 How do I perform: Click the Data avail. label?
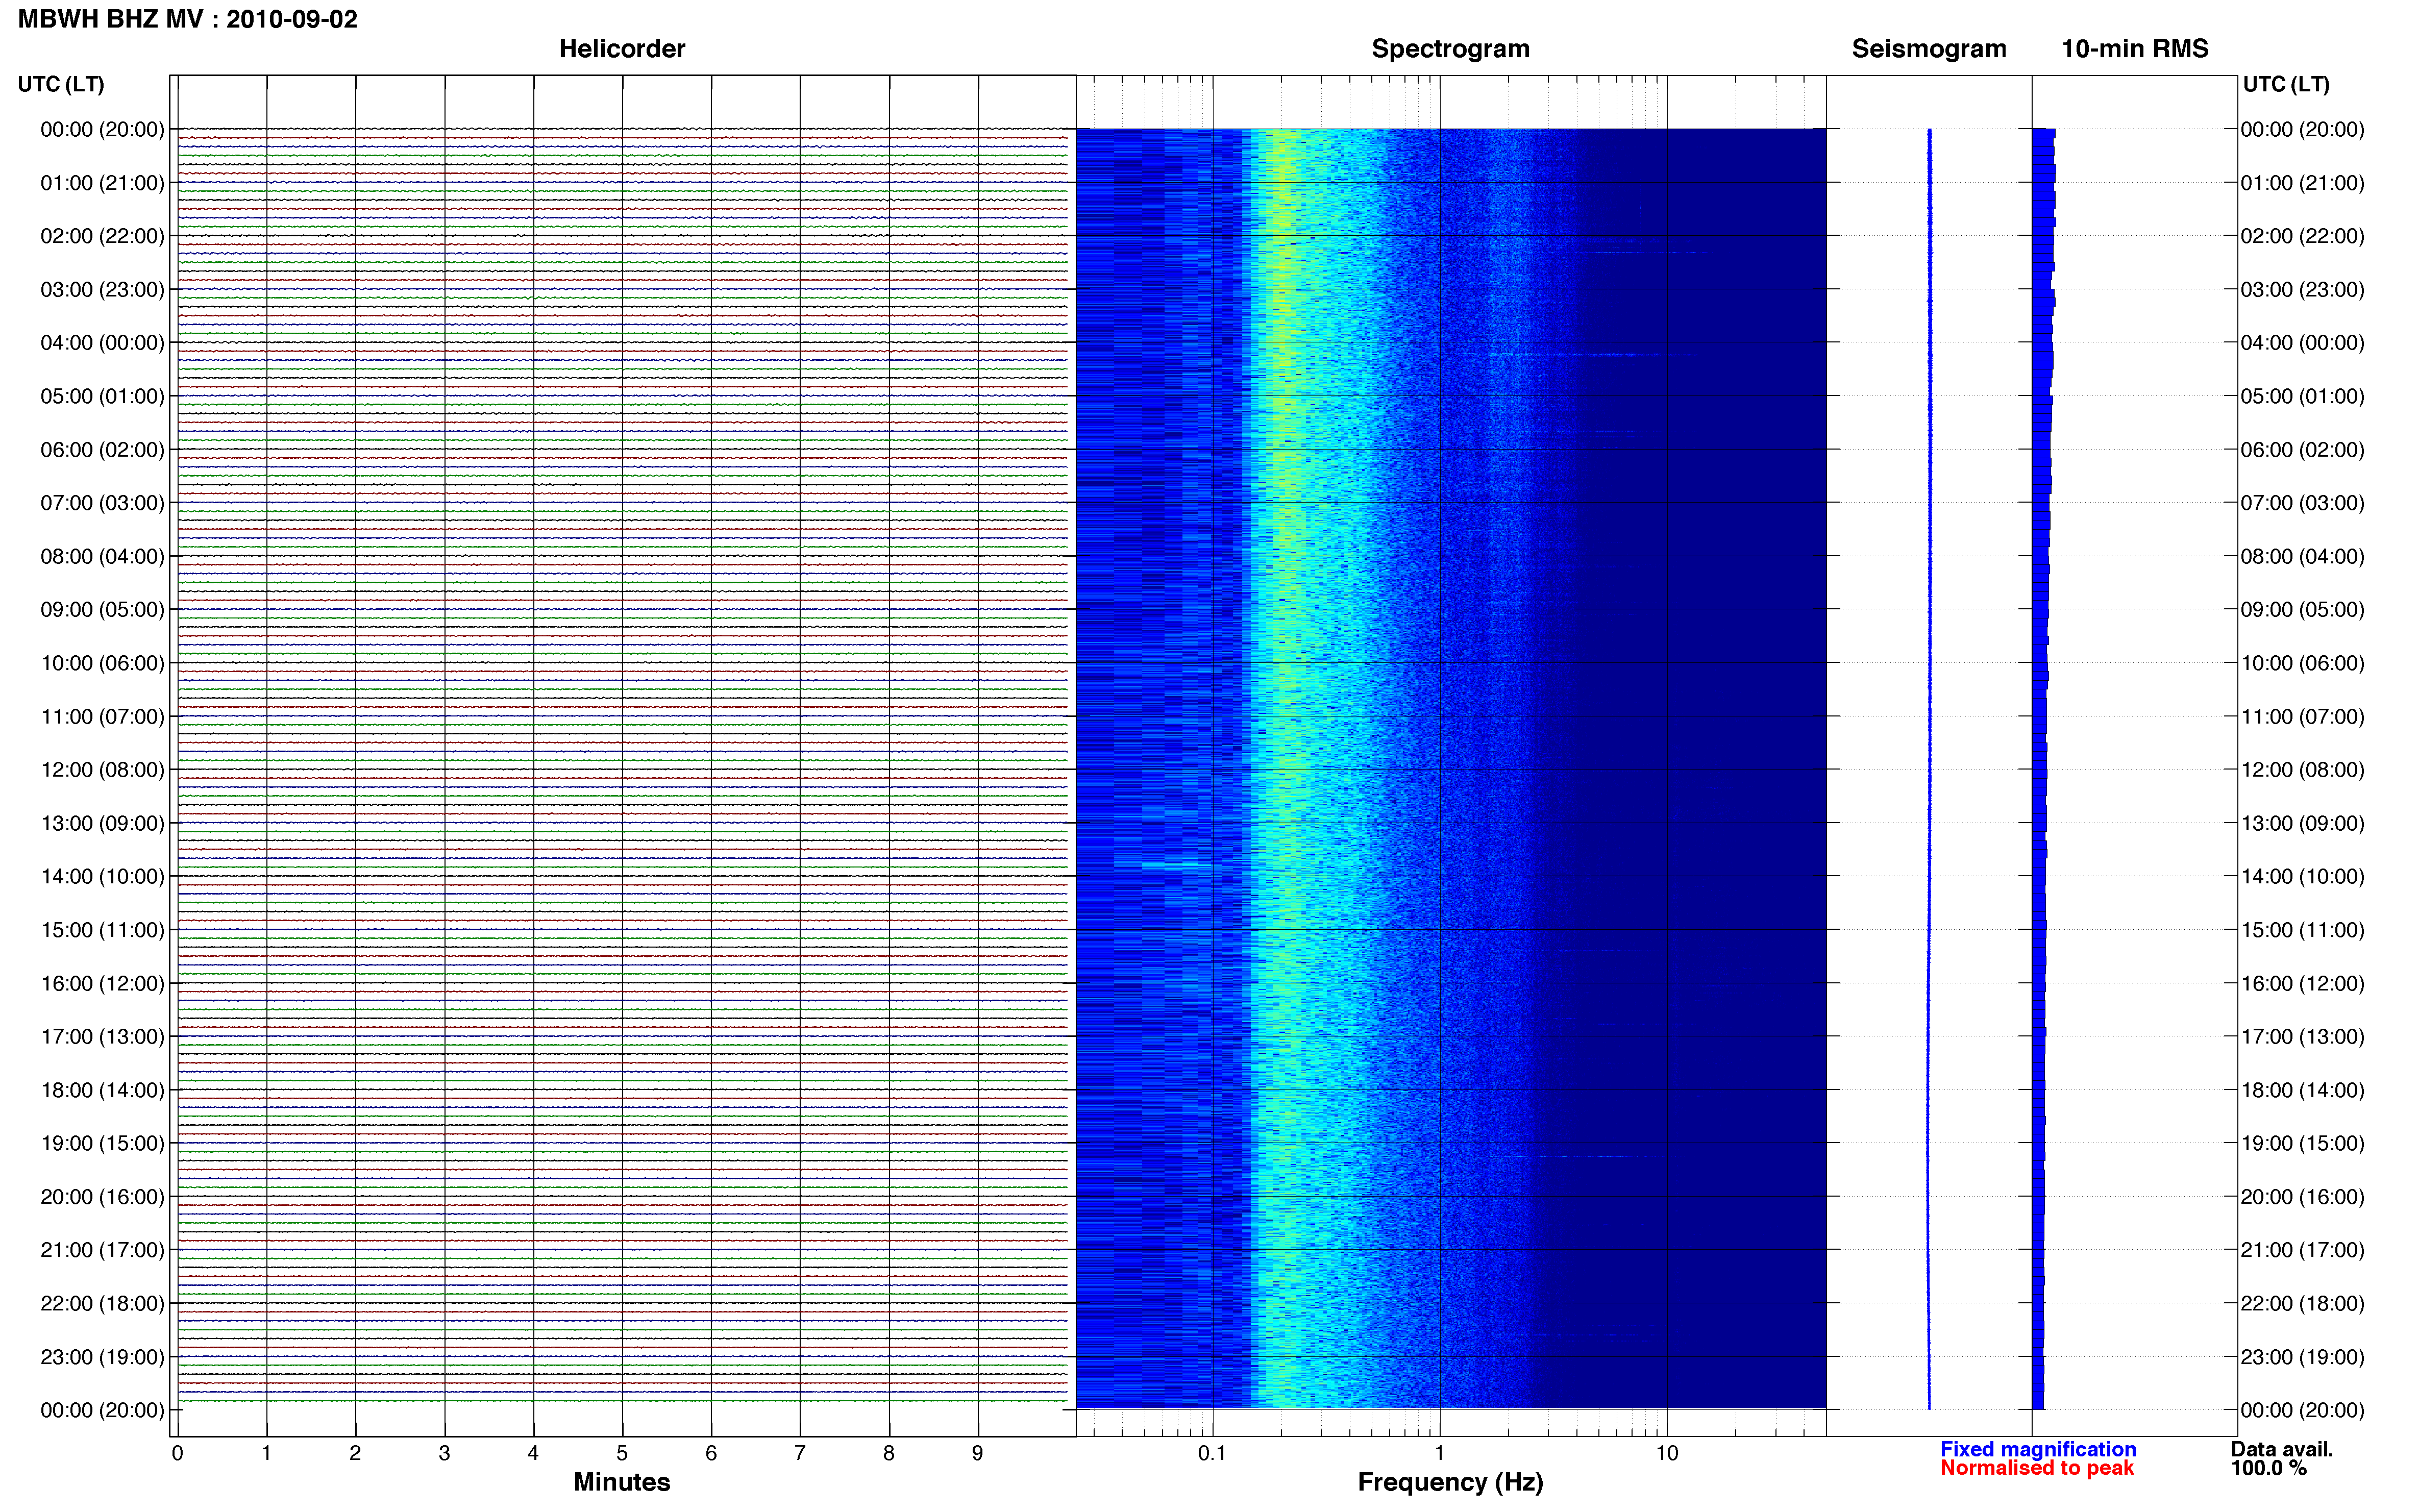(2282, 1449)
